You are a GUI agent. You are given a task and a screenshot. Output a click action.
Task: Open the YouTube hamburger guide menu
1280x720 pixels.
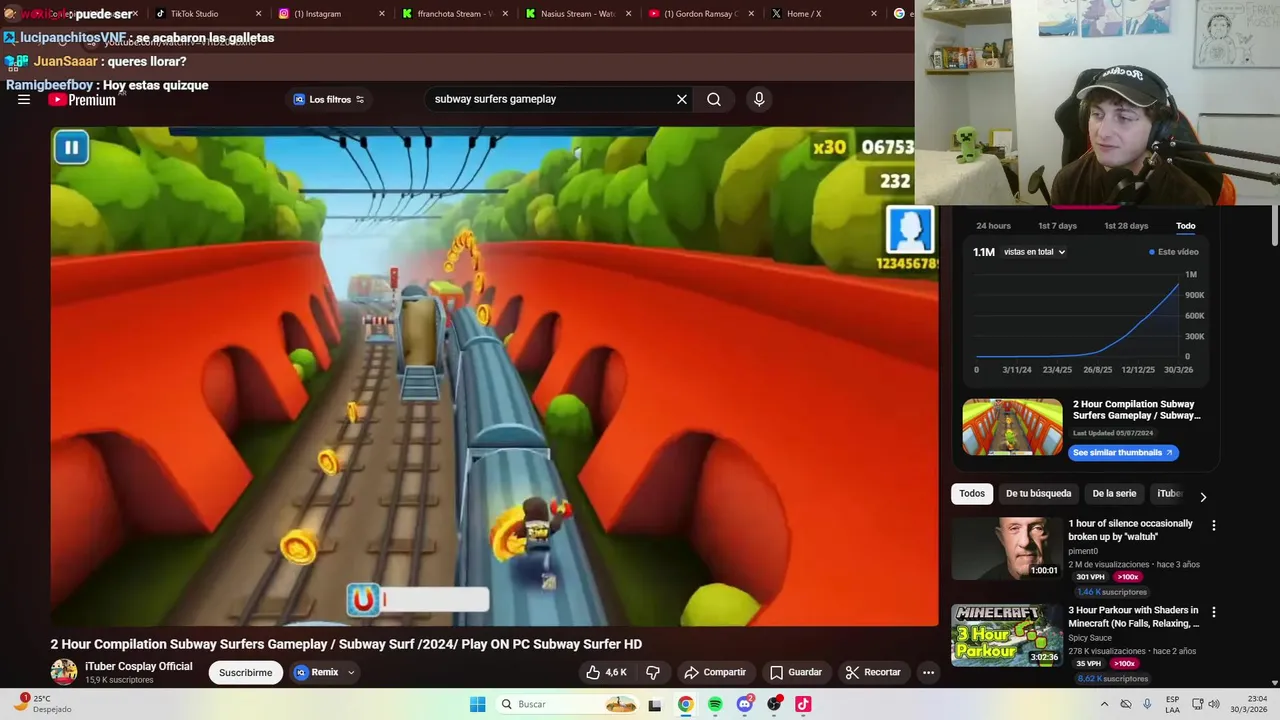tap(24, 99)
